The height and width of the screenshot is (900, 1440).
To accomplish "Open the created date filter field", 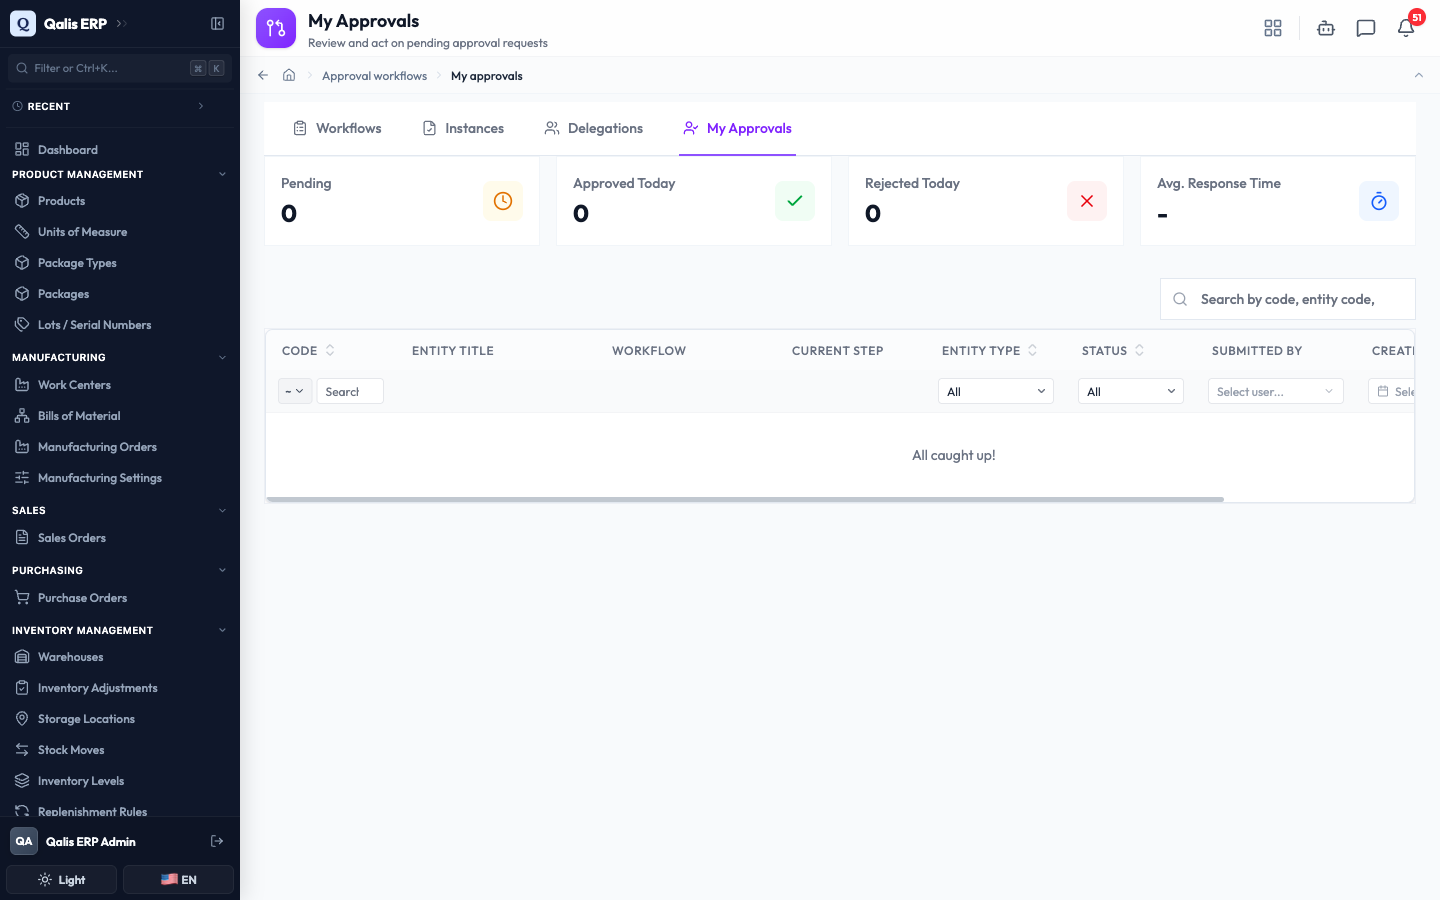I will (x=1391, y=391).
